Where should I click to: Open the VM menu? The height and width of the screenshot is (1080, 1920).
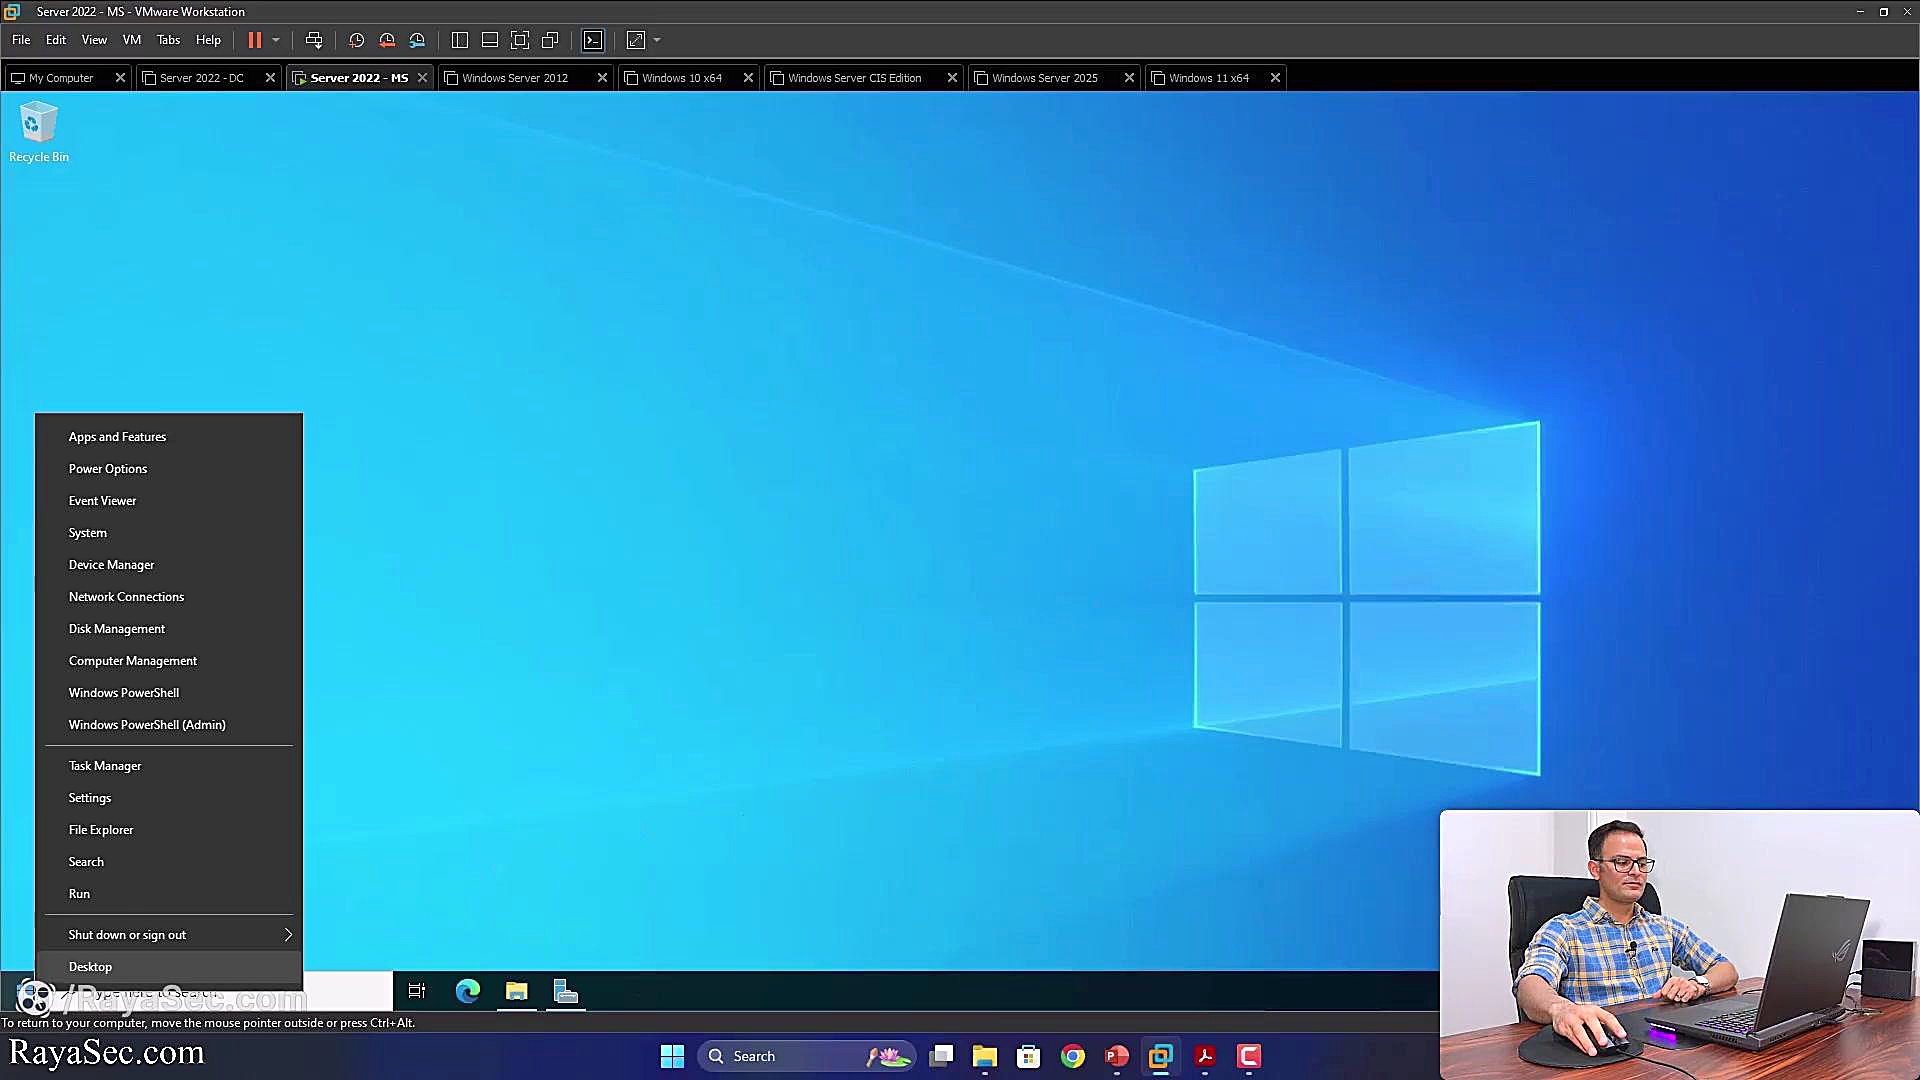[132, 40]
